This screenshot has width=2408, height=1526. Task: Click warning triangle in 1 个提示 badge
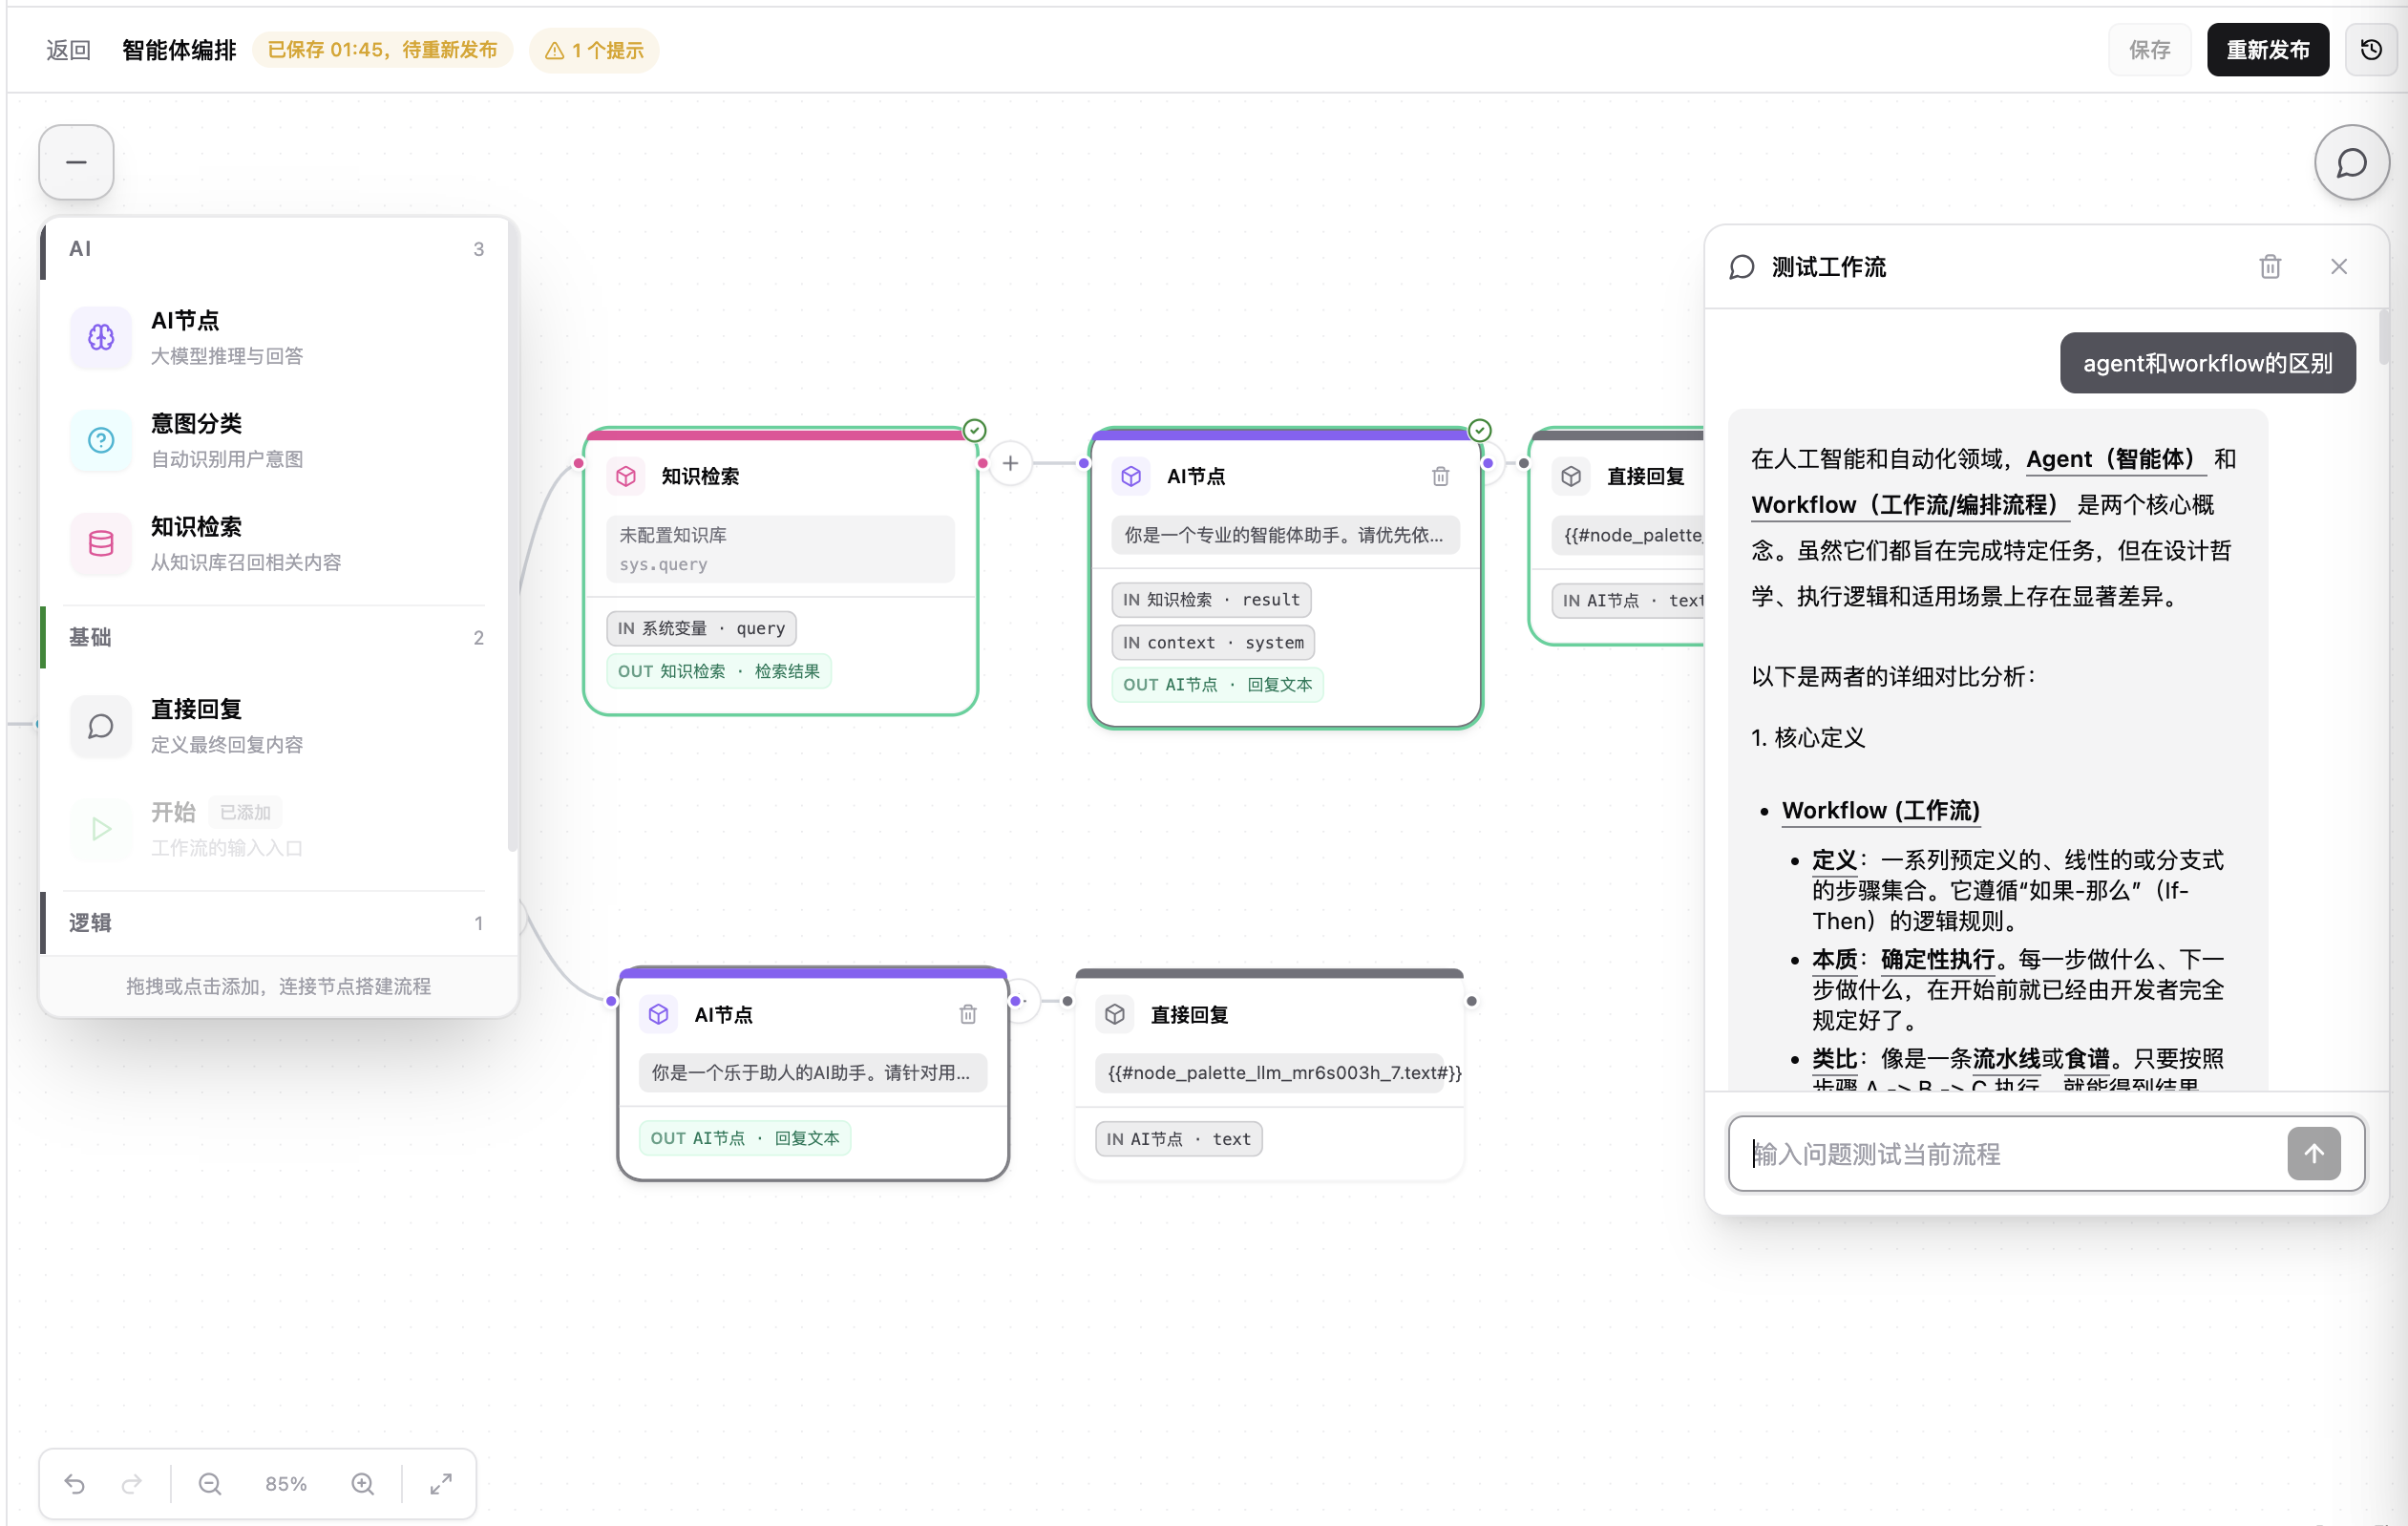(555, 50)
